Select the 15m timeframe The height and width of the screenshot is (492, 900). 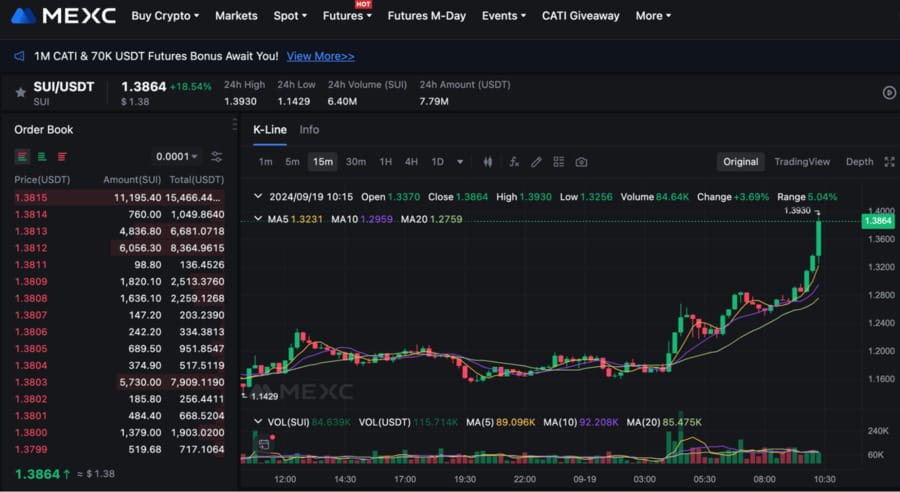click(323, 162)
